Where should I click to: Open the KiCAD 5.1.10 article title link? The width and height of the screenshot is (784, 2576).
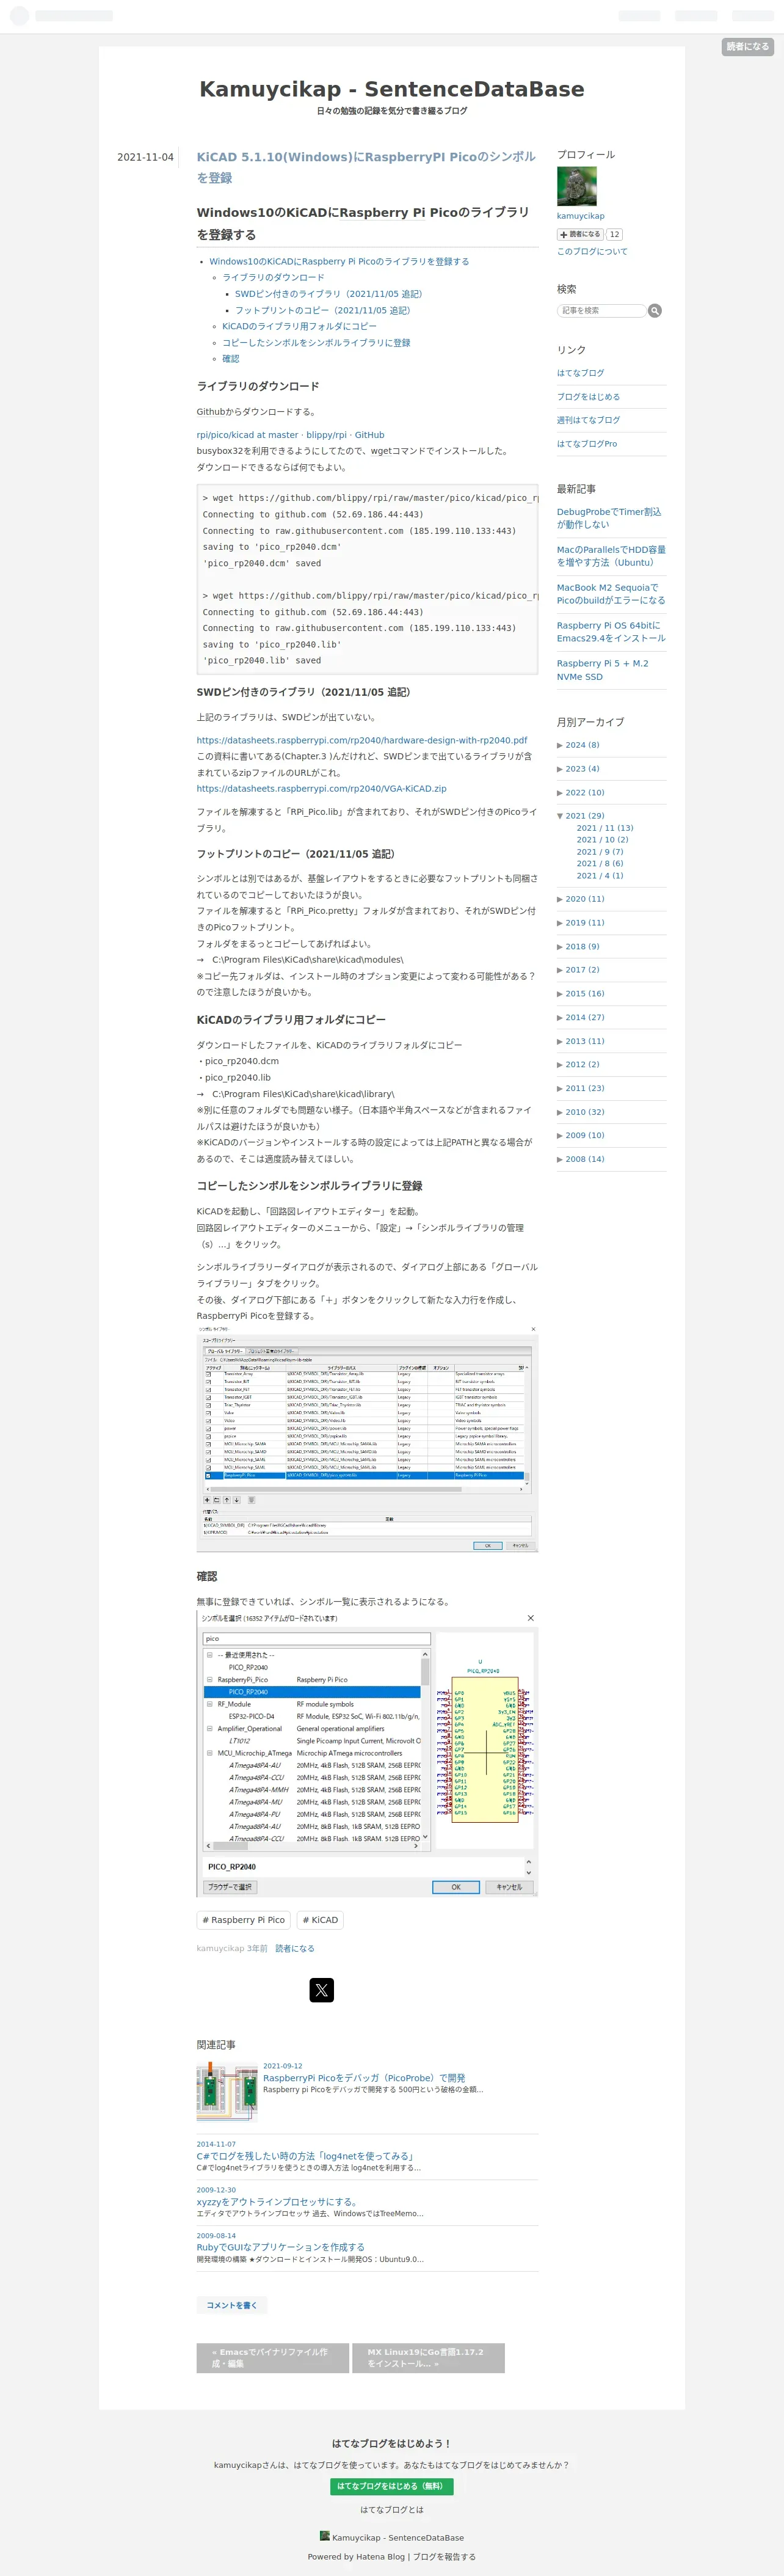click(x=366, y=167)
